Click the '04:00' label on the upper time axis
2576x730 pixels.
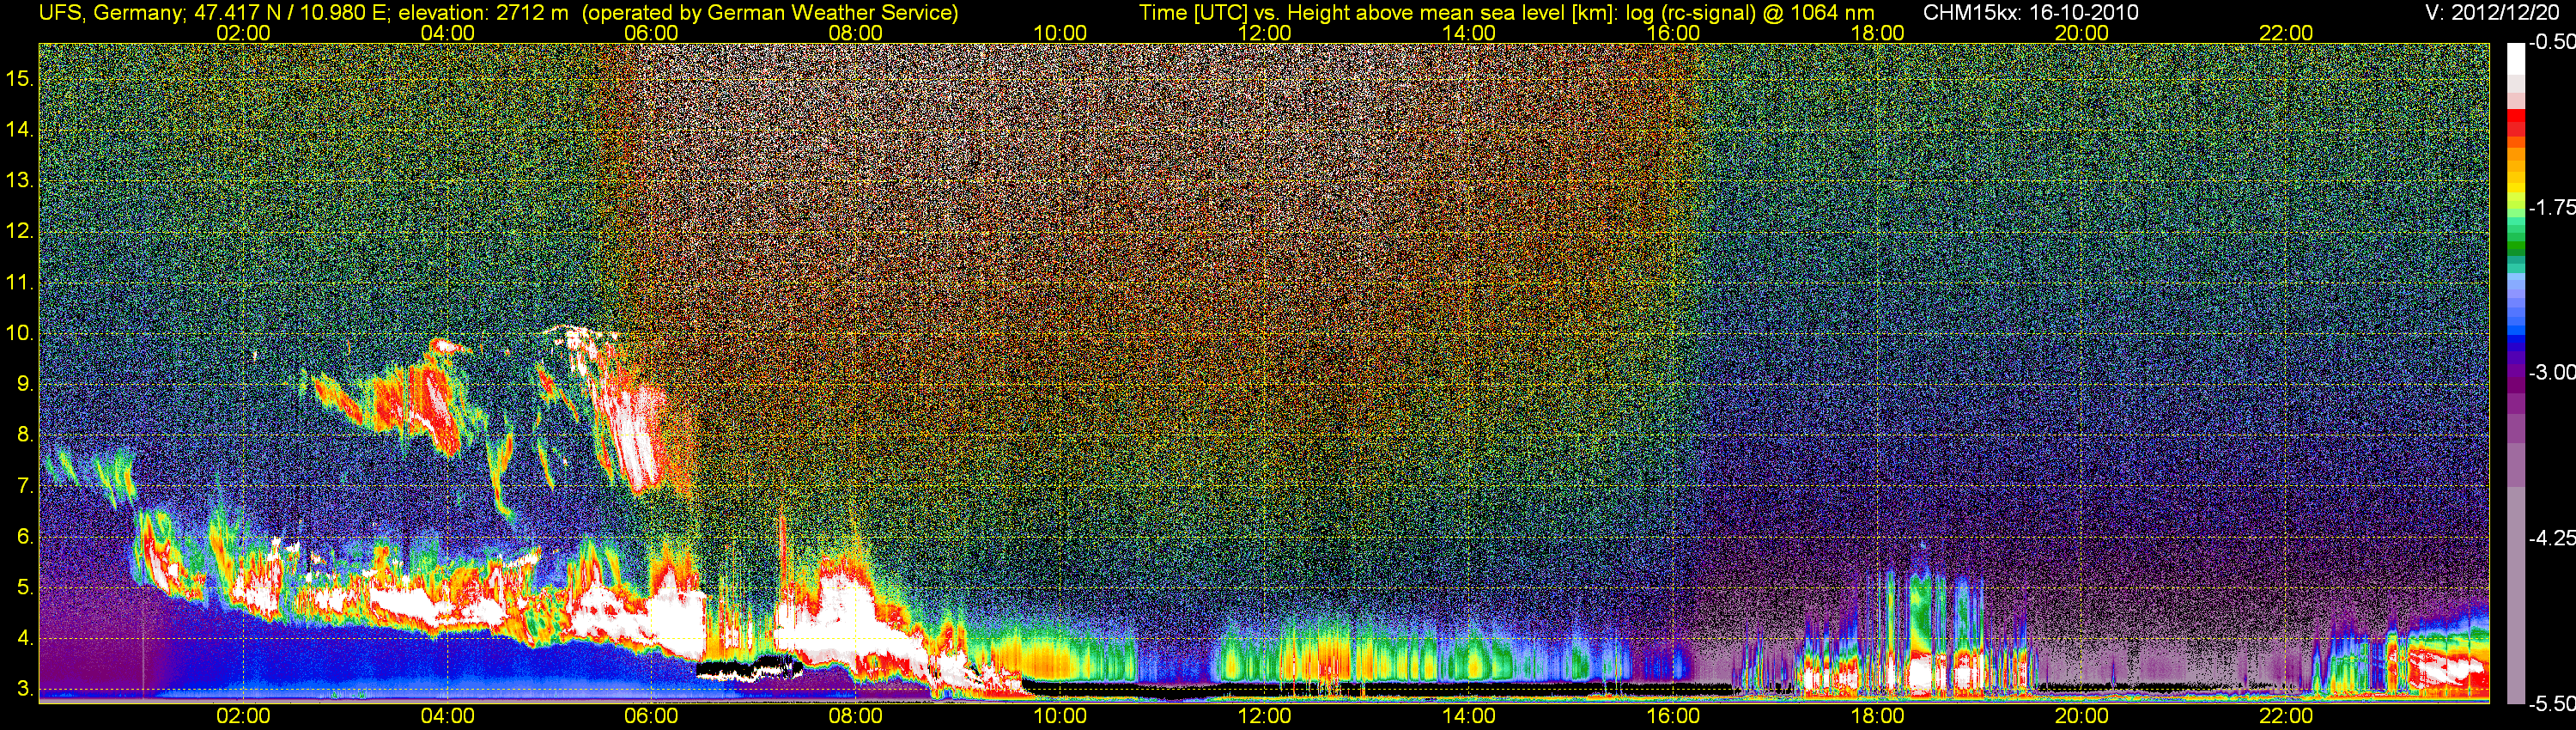pyautogui.click(x=447, y=33)
